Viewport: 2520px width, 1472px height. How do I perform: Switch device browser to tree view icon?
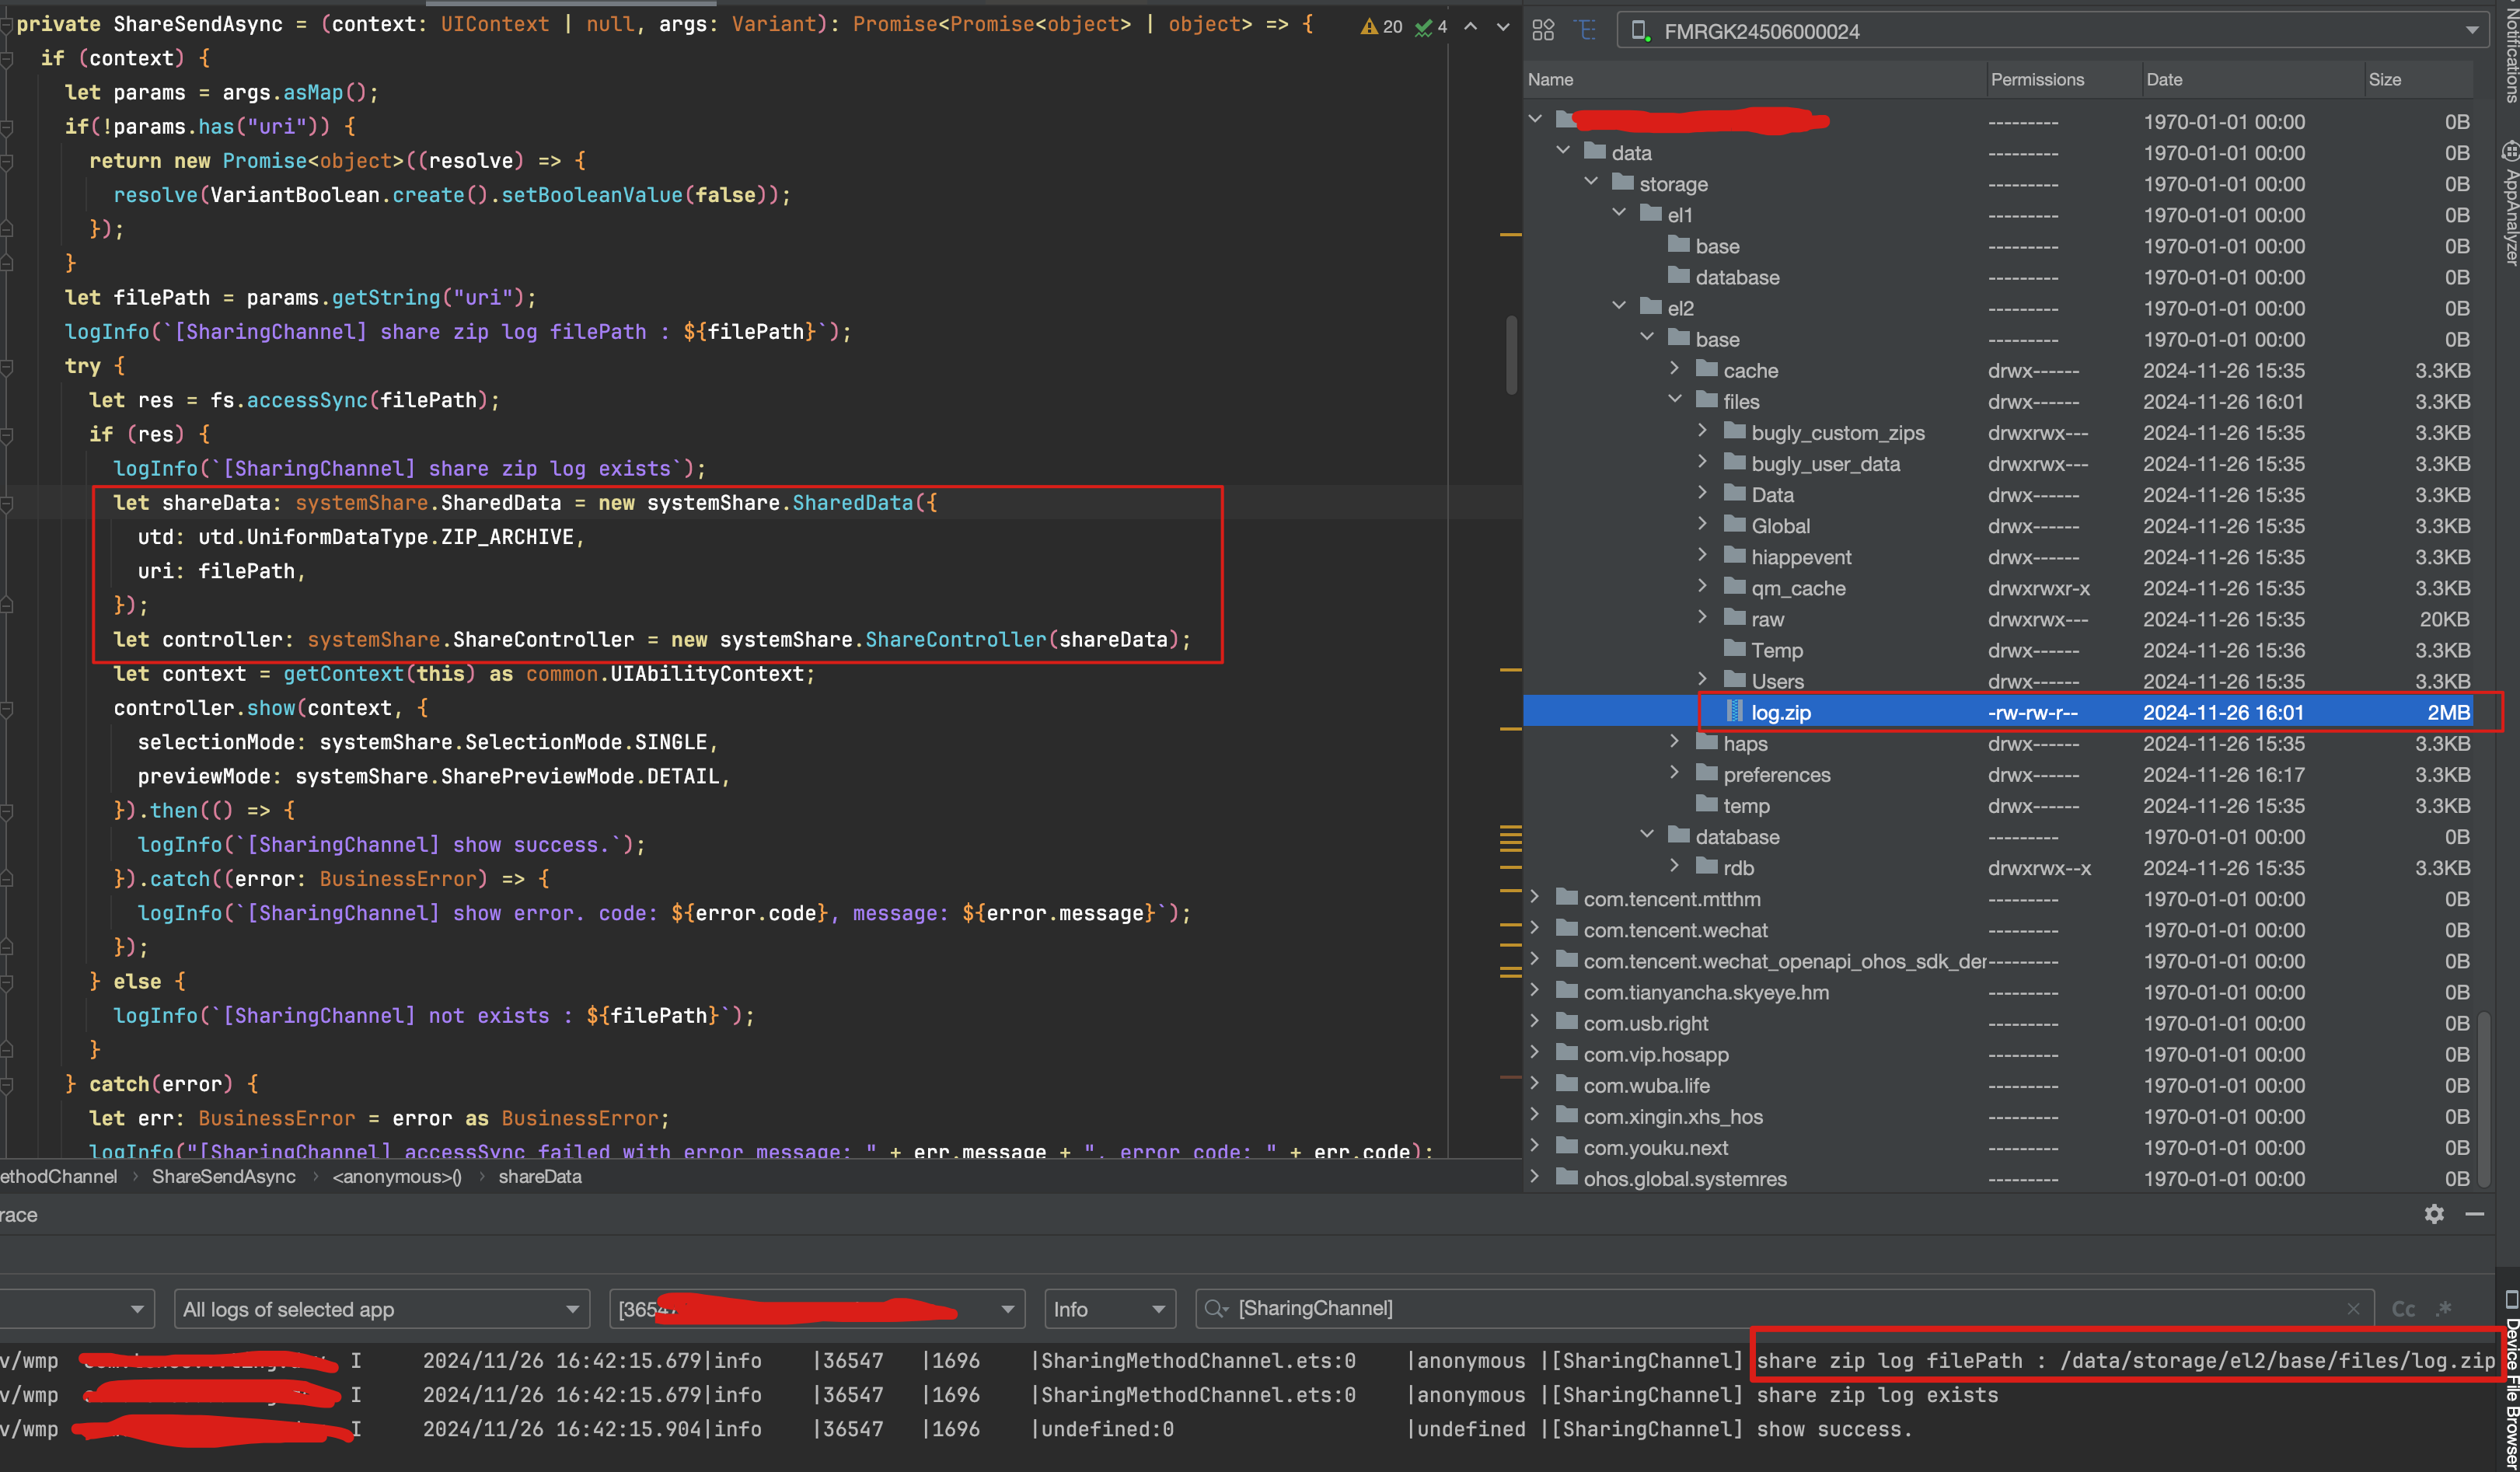[x=1586, y=31]
